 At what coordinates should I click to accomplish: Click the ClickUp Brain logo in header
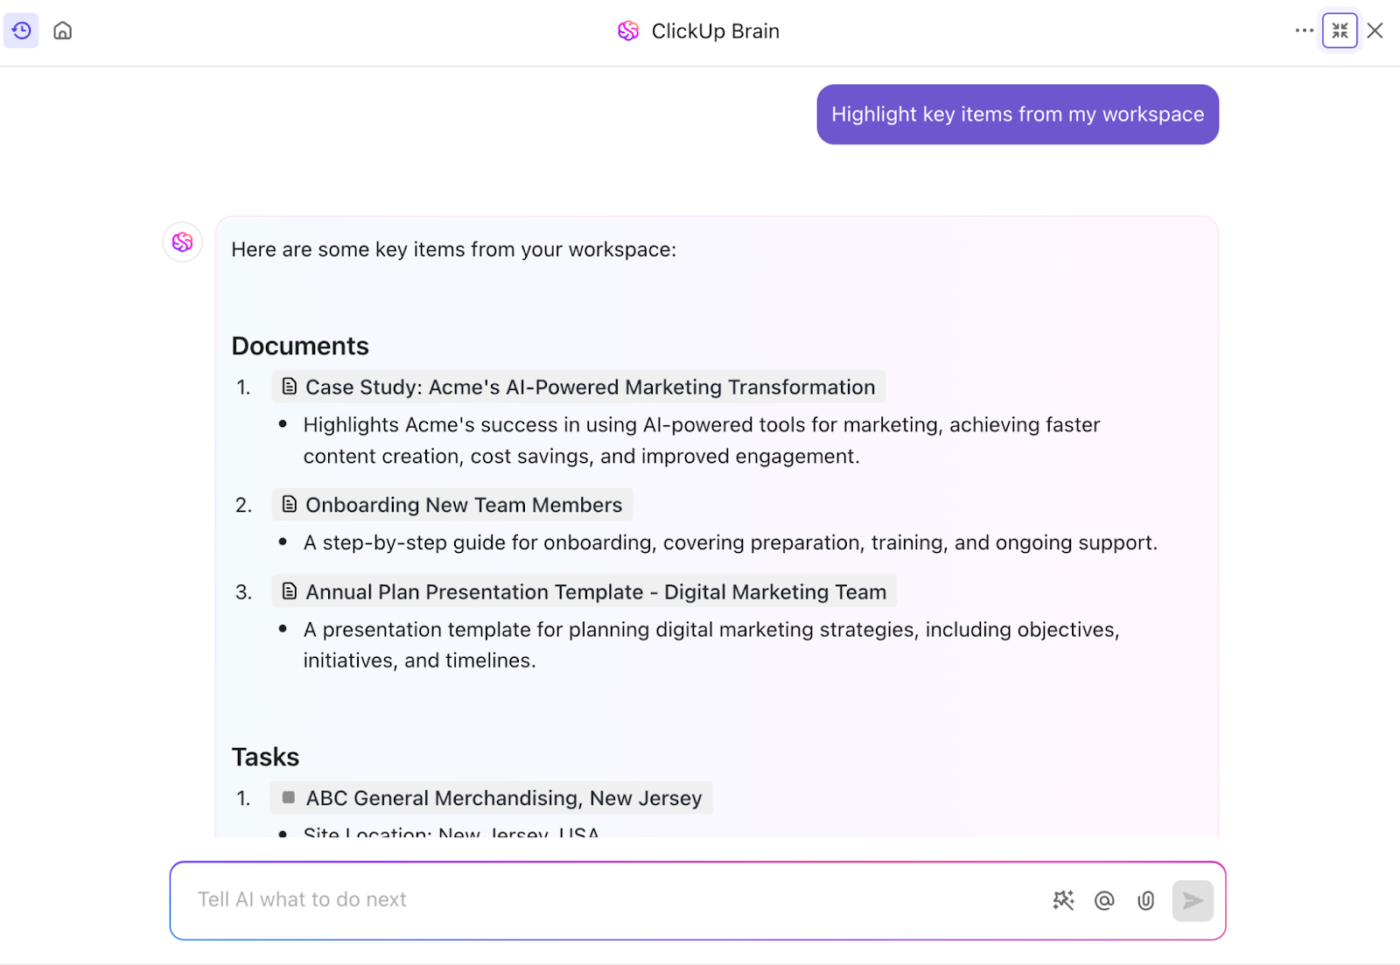[628, 31]
